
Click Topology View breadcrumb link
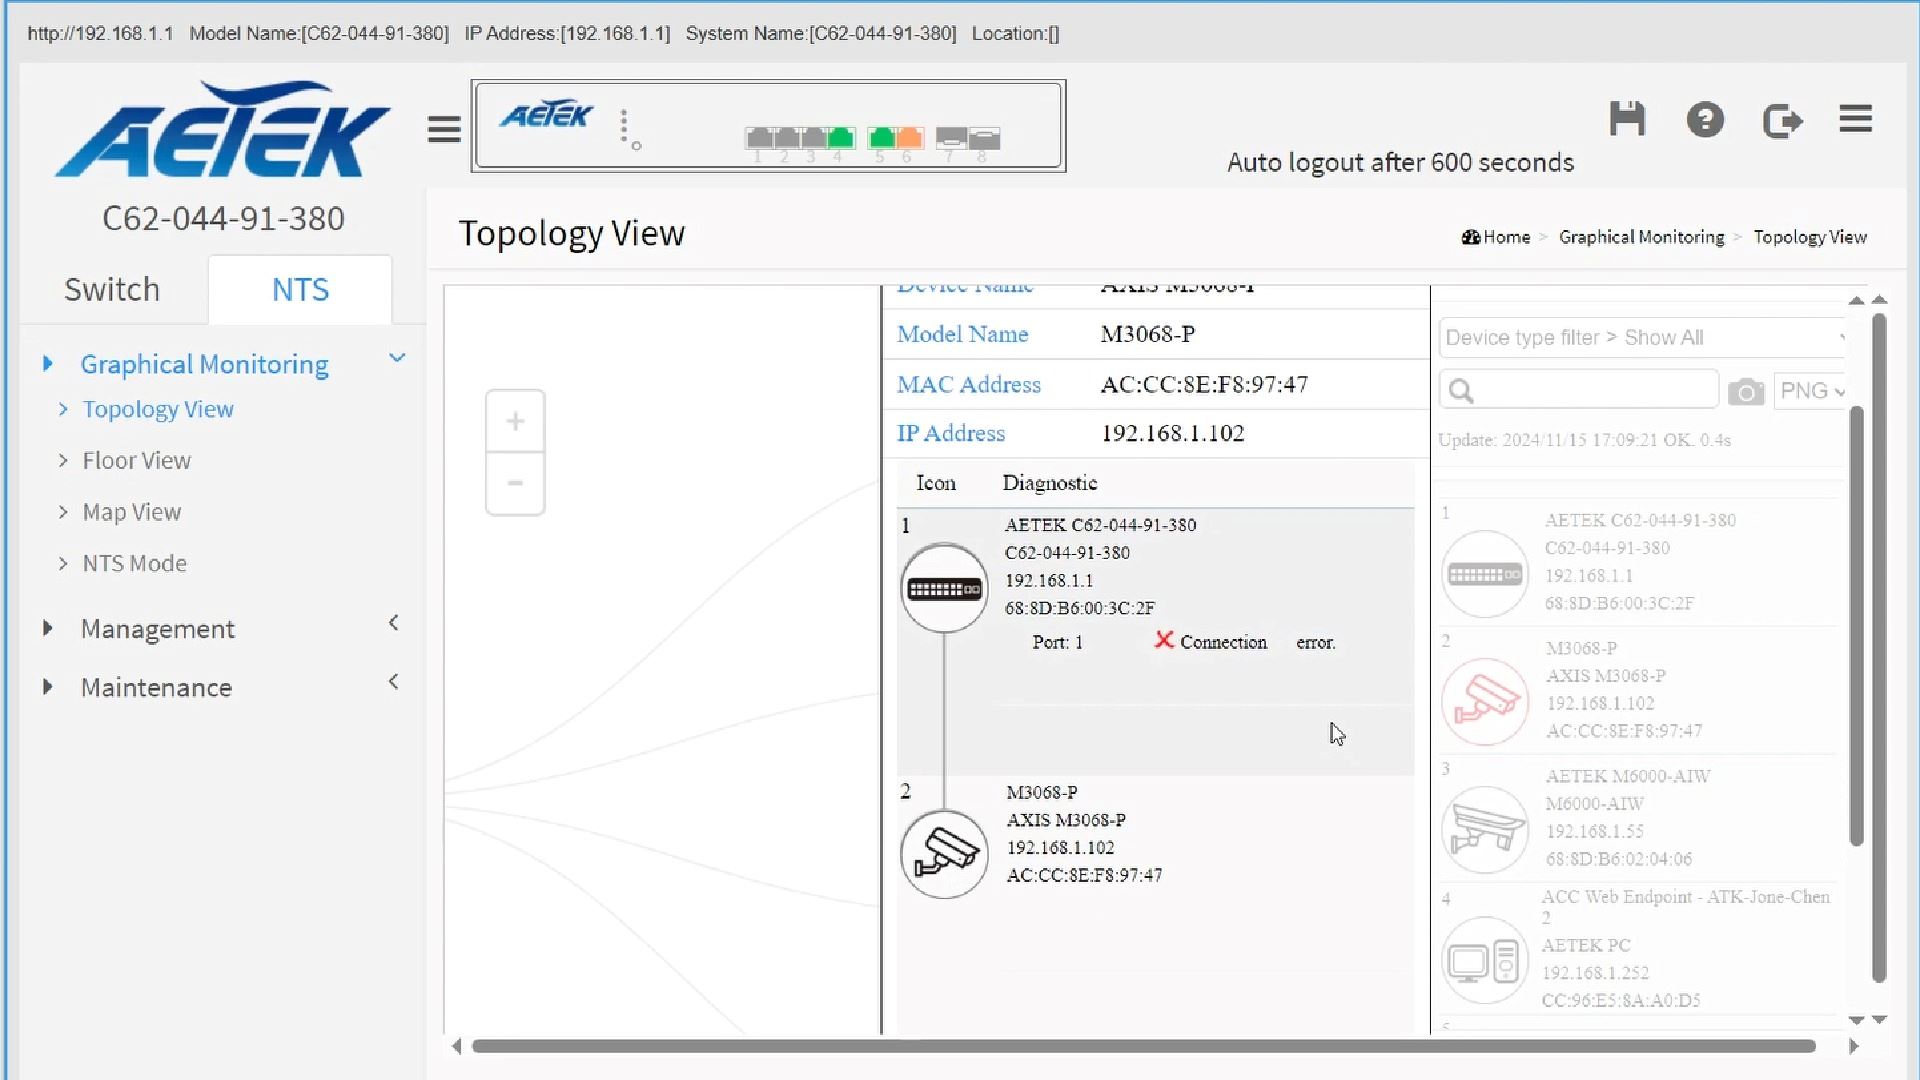point(1810,237)
